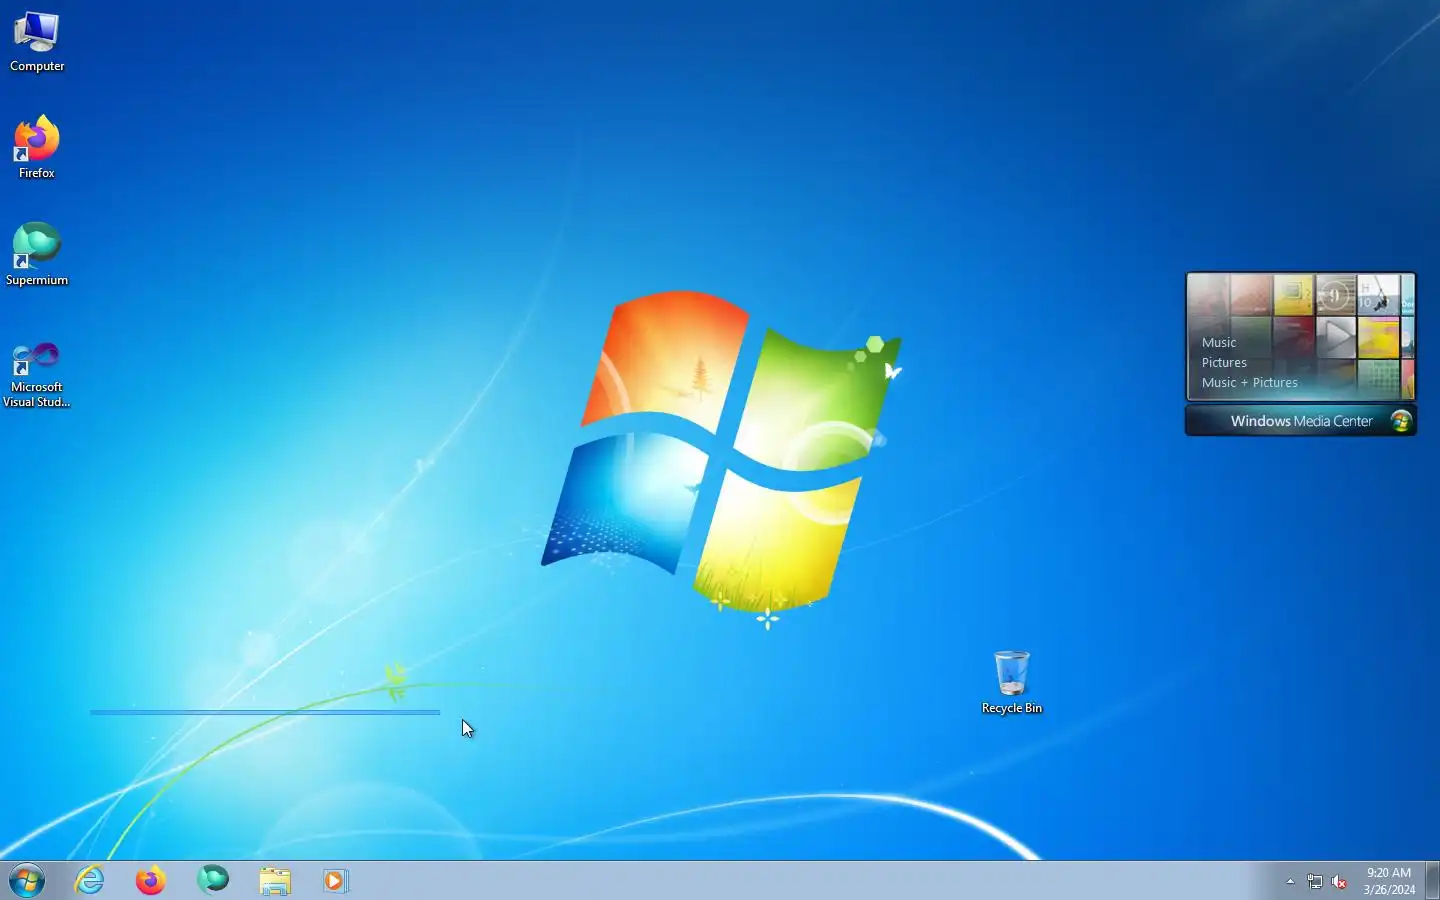This screenshot has width=1440, height=900.
Task: Click the network status tray icon
Action: pos(1315,881)
